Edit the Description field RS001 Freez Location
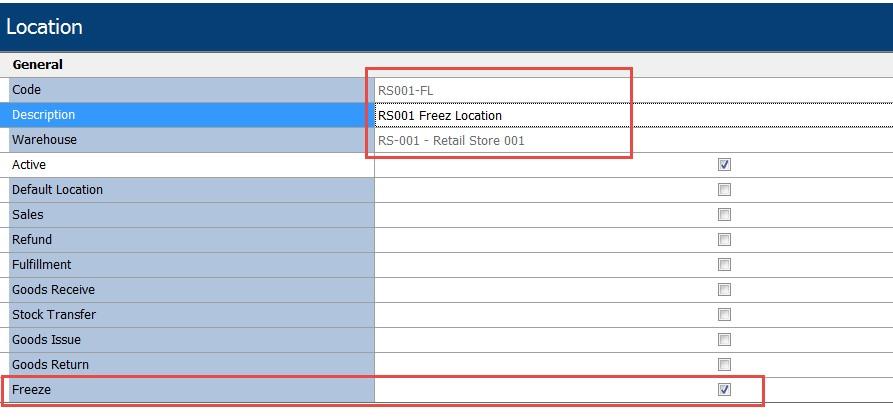This screenshot has width=893, height=417. pos(633,115)
